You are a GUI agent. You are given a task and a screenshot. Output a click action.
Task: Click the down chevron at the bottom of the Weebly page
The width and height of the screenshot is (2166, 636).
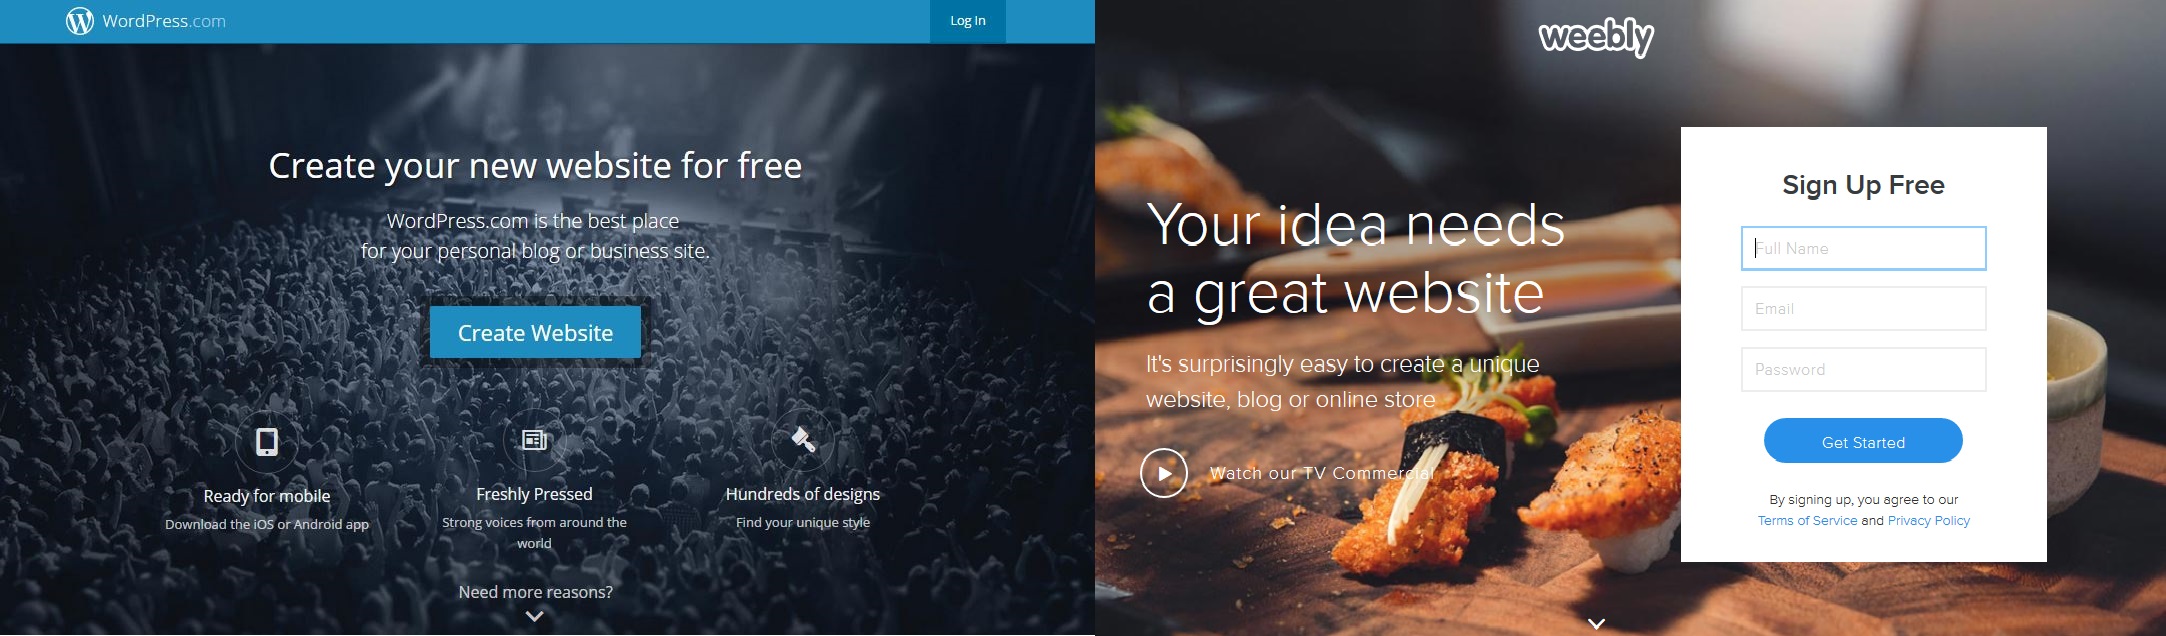pyautogui.click(x=1596, y=623)
